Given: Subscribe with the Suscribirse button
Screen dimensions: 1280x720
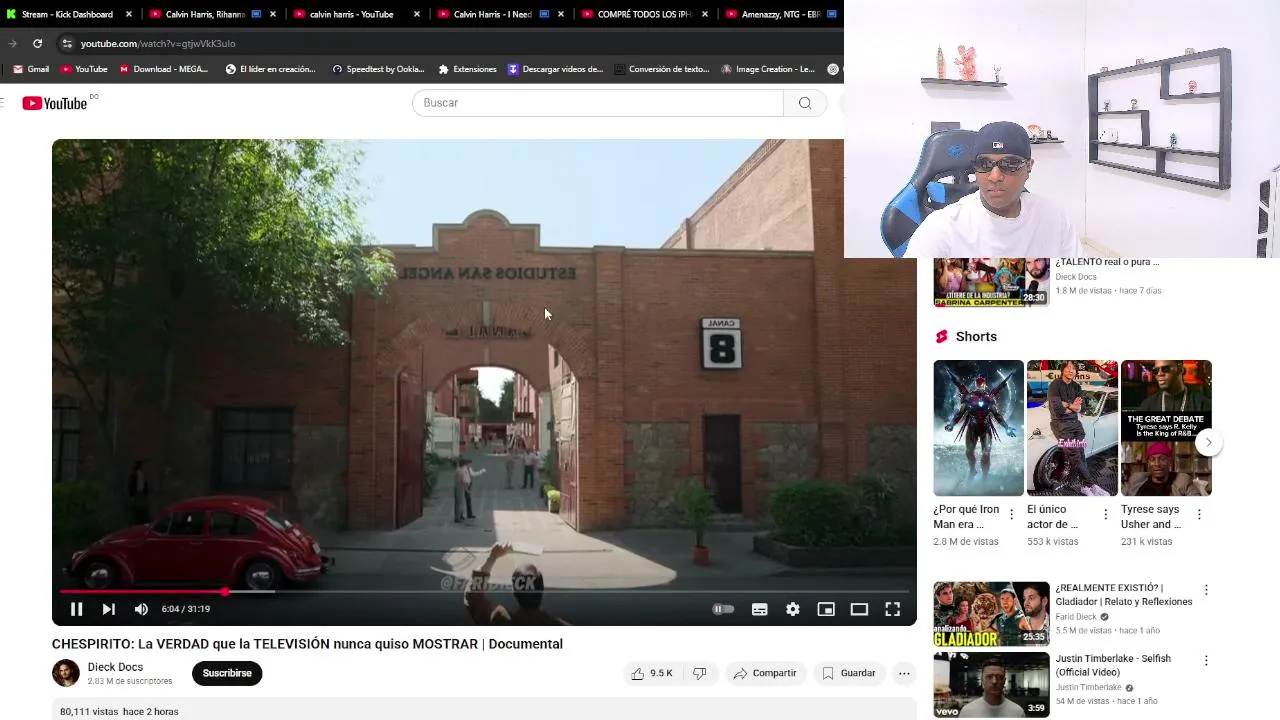Looking at the screenshot, I should click(x=227, y=673).
